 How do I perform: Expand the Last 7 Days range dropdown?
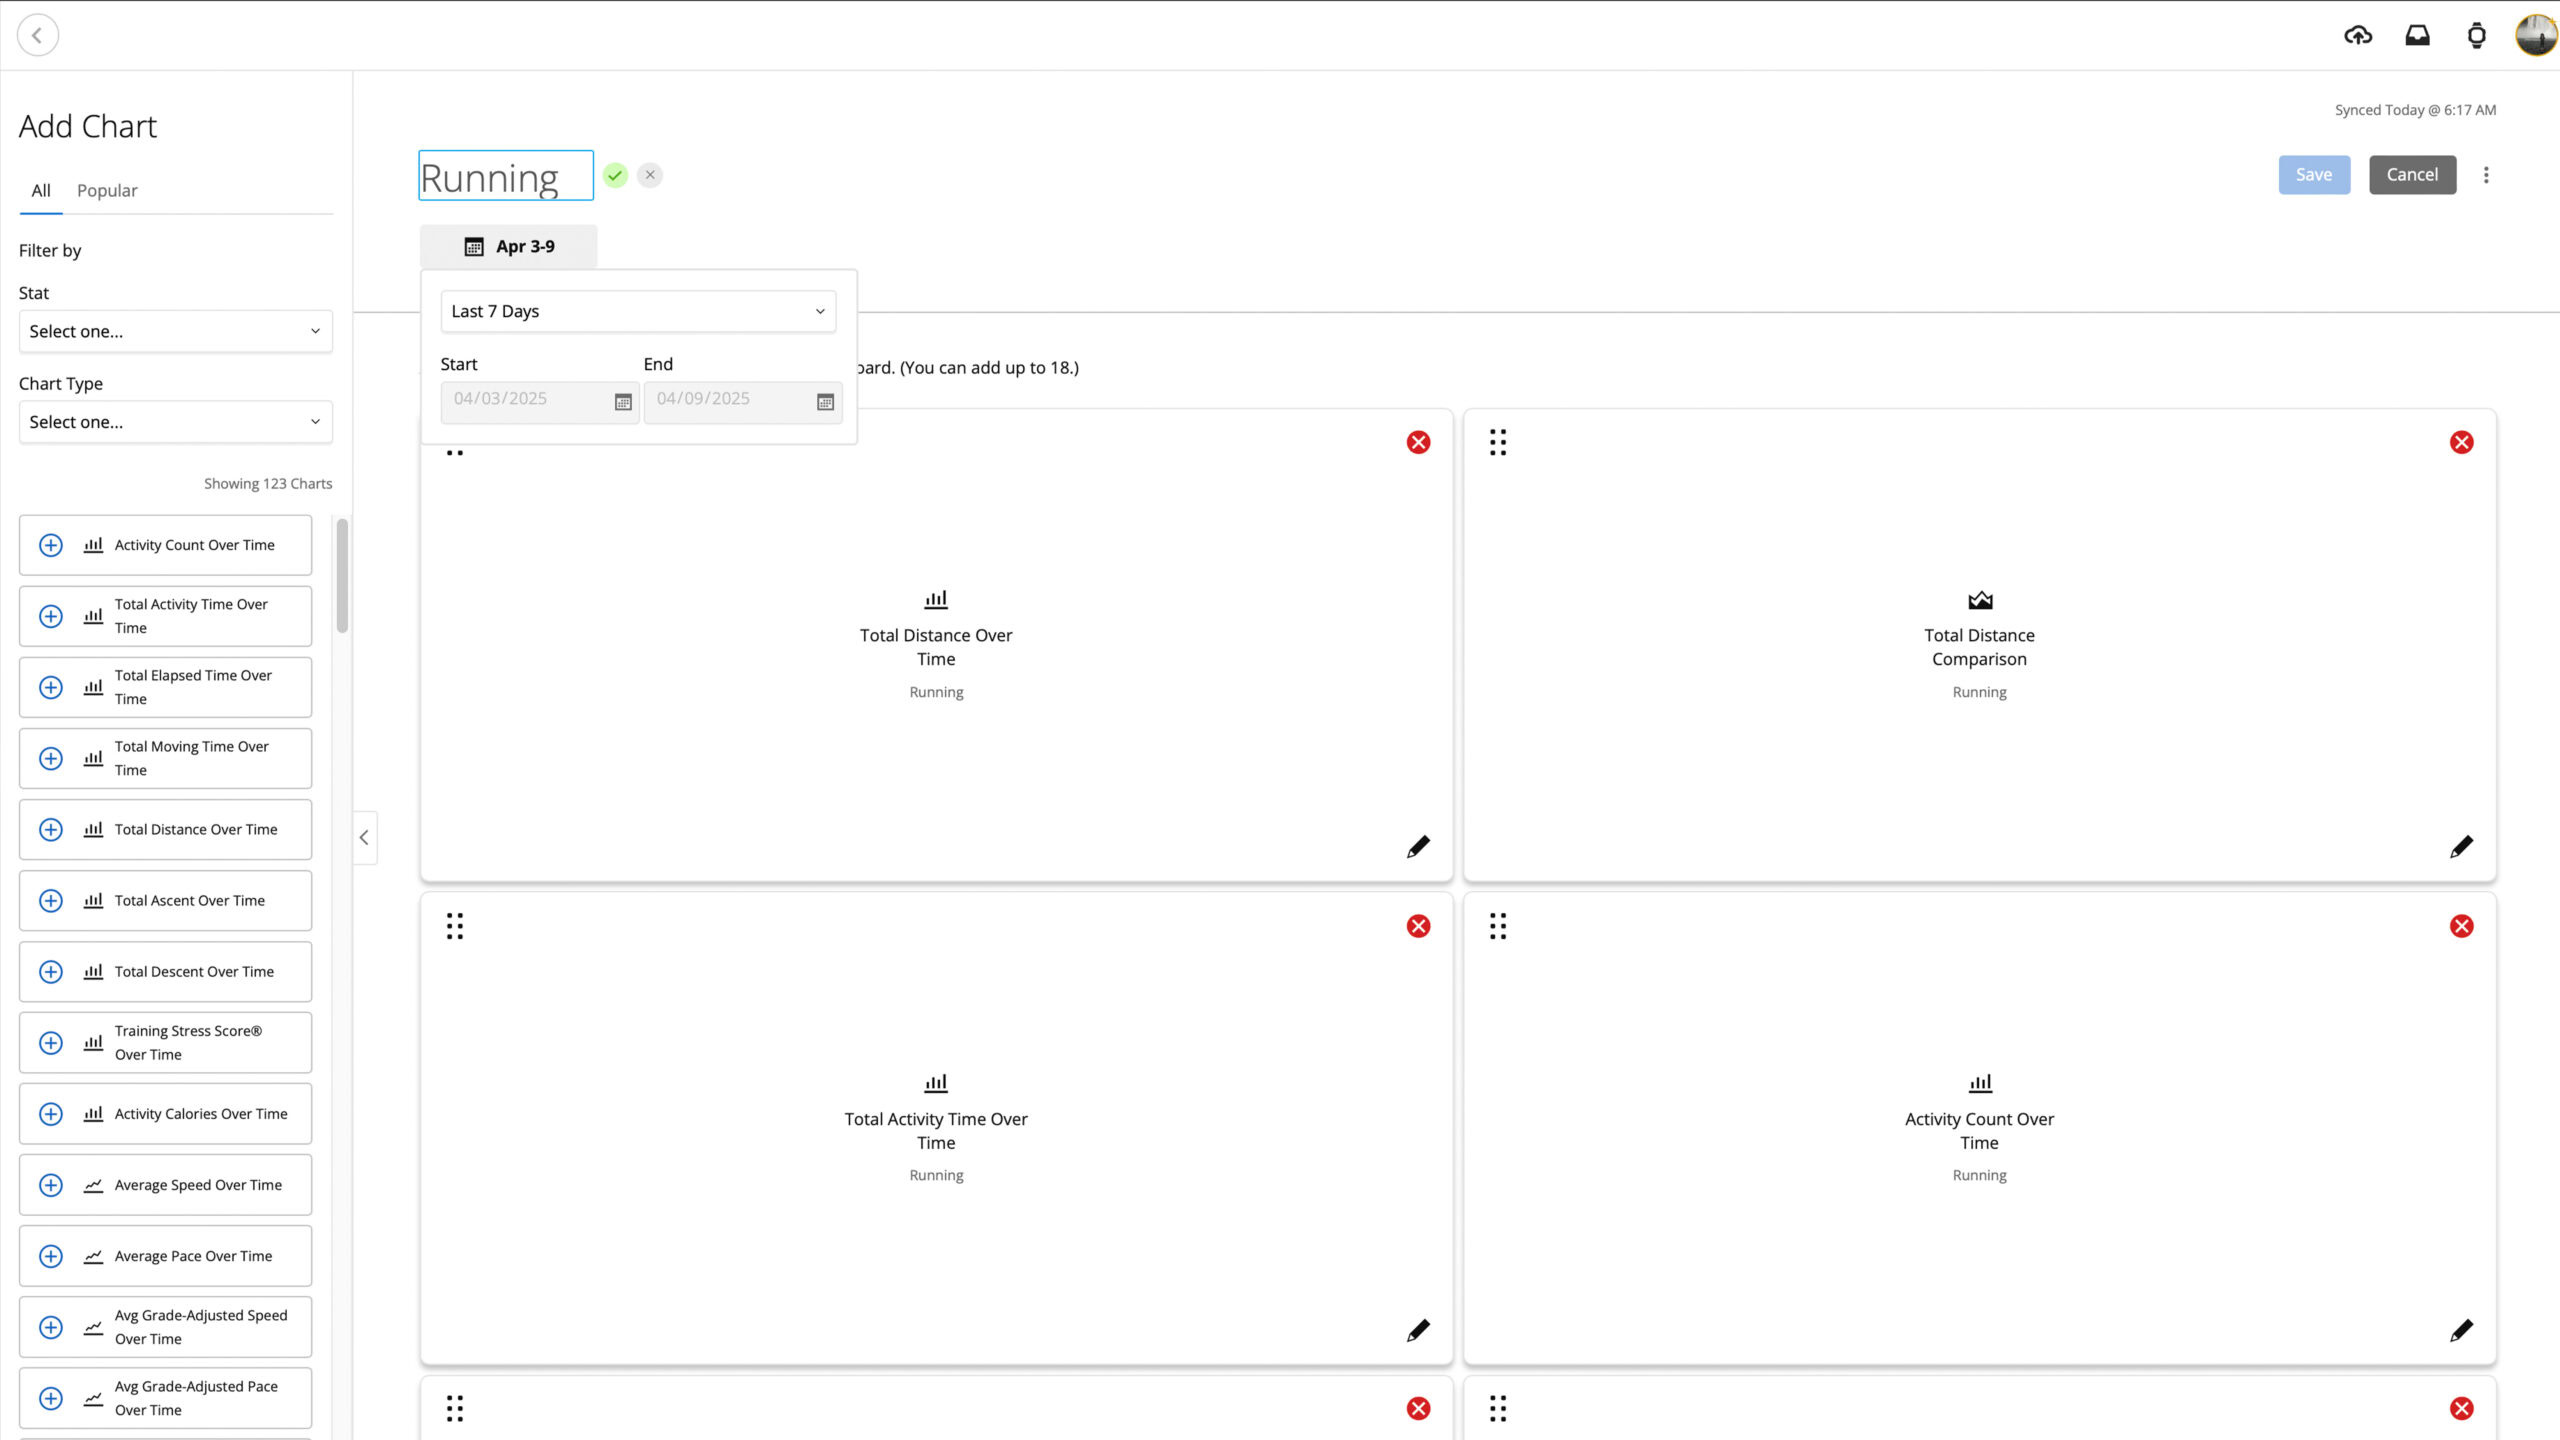[637, 311]
